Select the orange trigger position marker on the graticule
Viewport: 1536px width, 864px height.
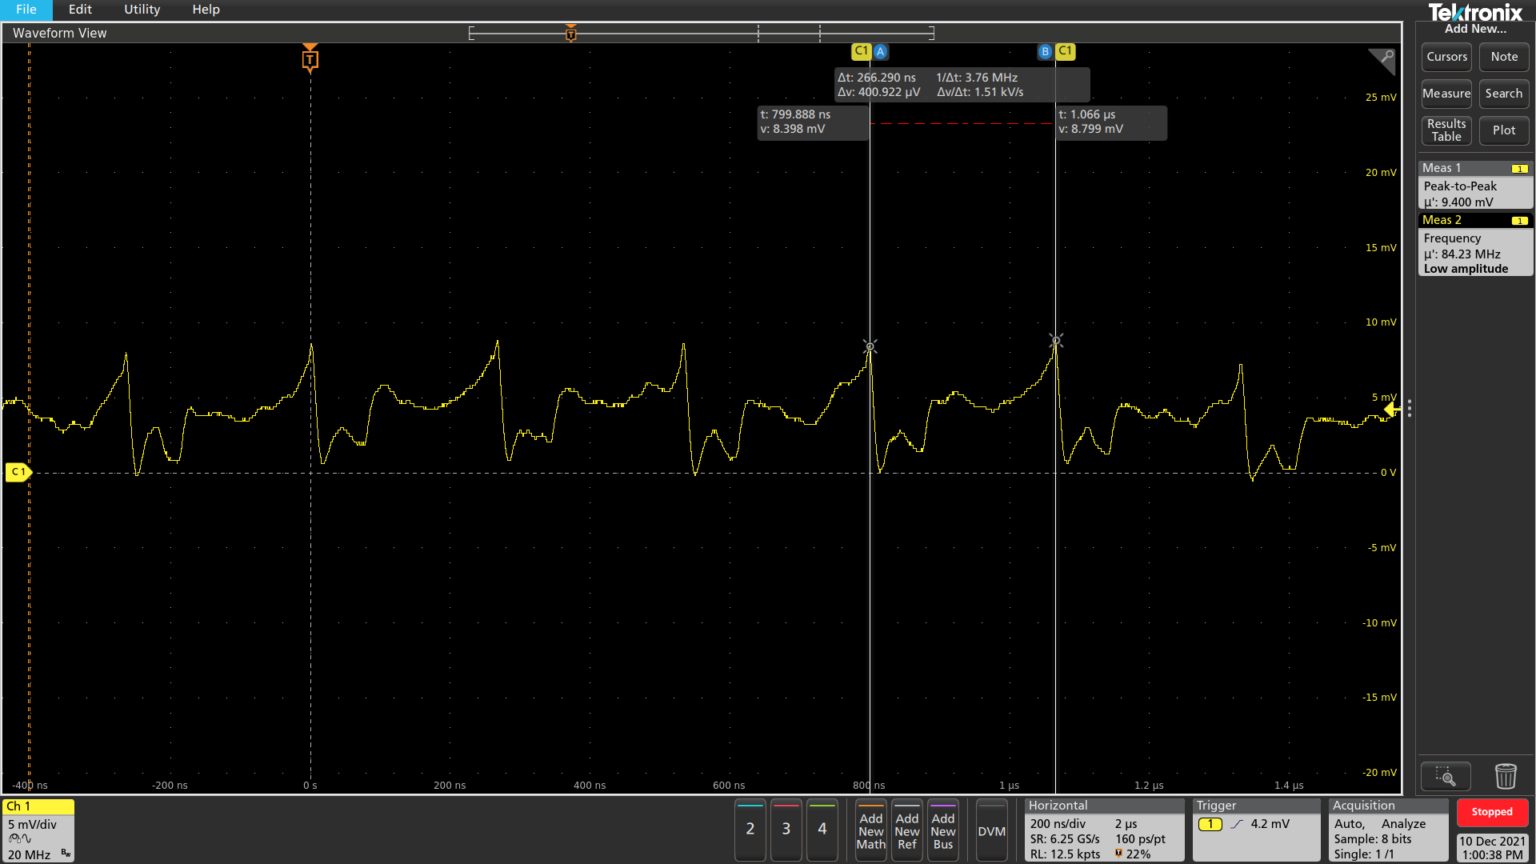coord(310,60)
